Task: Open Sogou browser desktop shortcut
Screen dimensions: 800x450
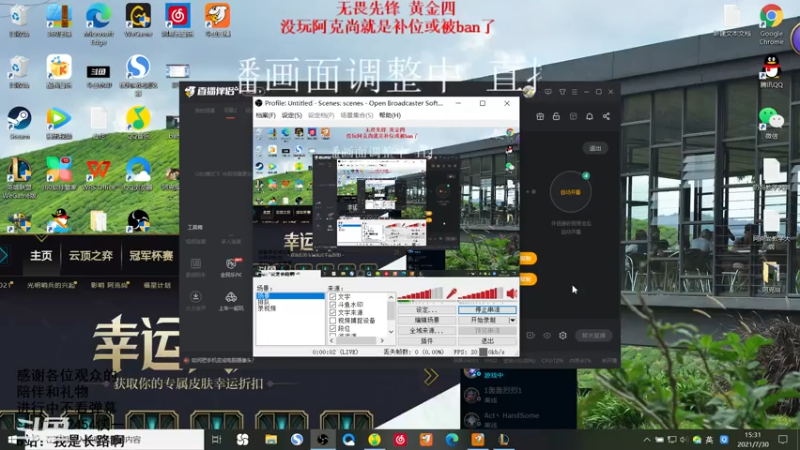Action: [x=138, y=75]
